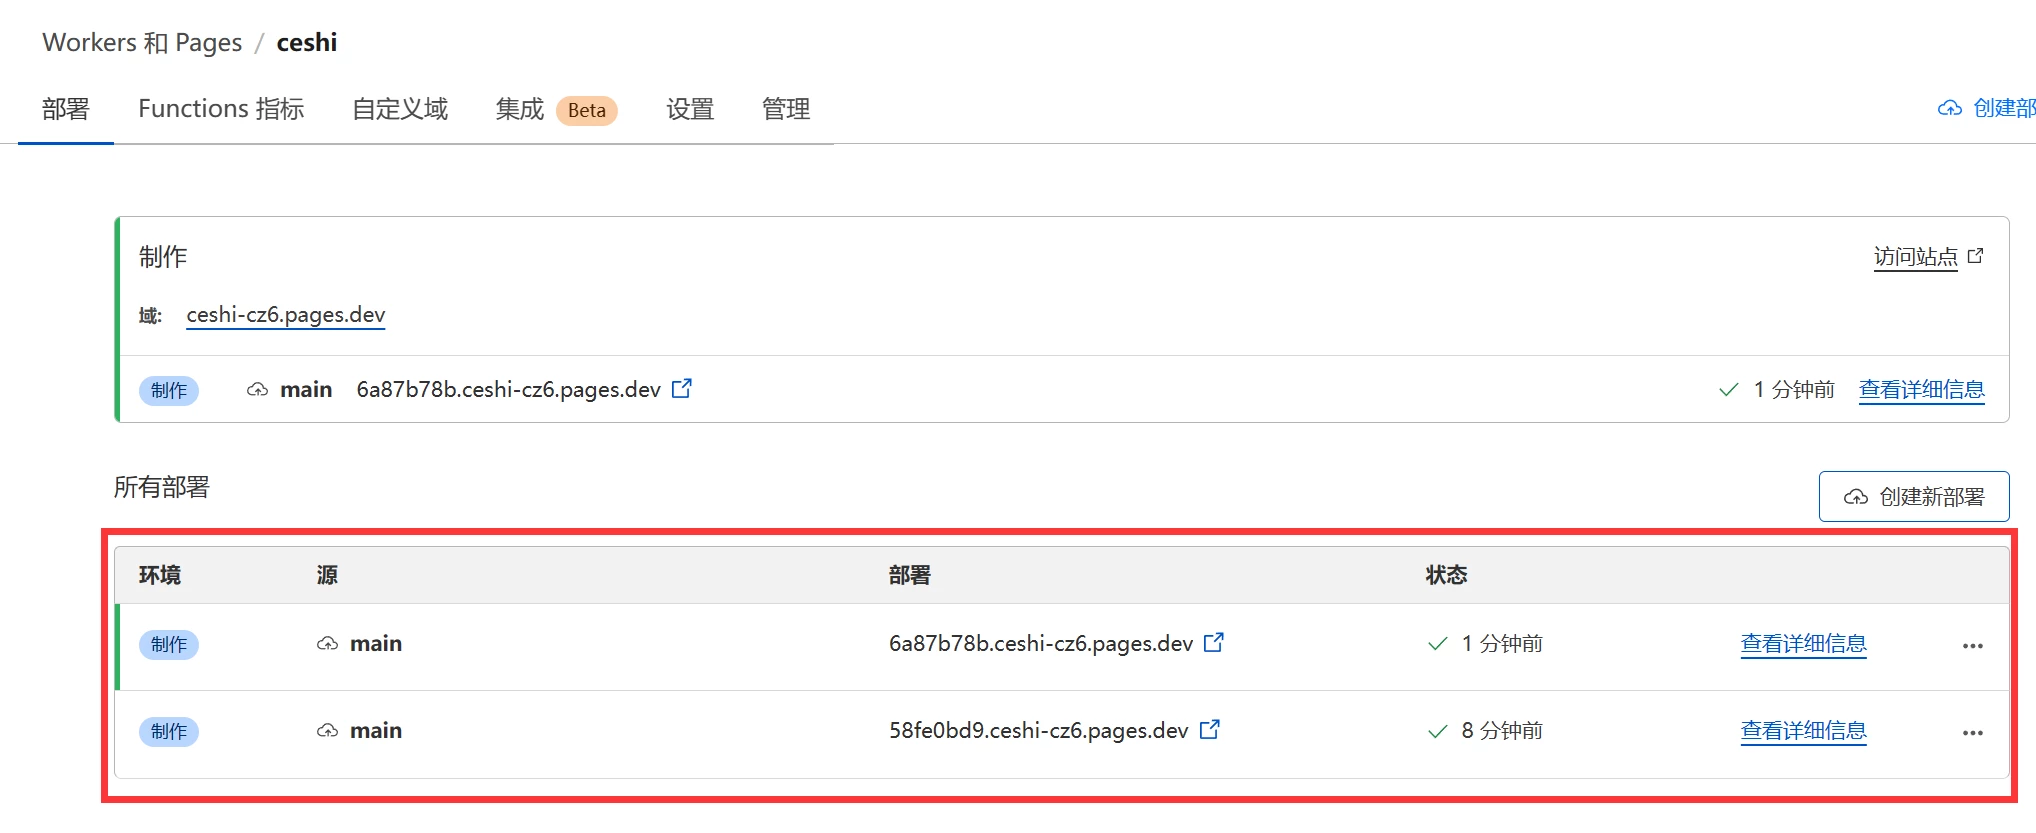Navigate to Workers 和 Pages breadcrumb
Viewport: 2036px width, 833px height.
[x=142, y=43]
